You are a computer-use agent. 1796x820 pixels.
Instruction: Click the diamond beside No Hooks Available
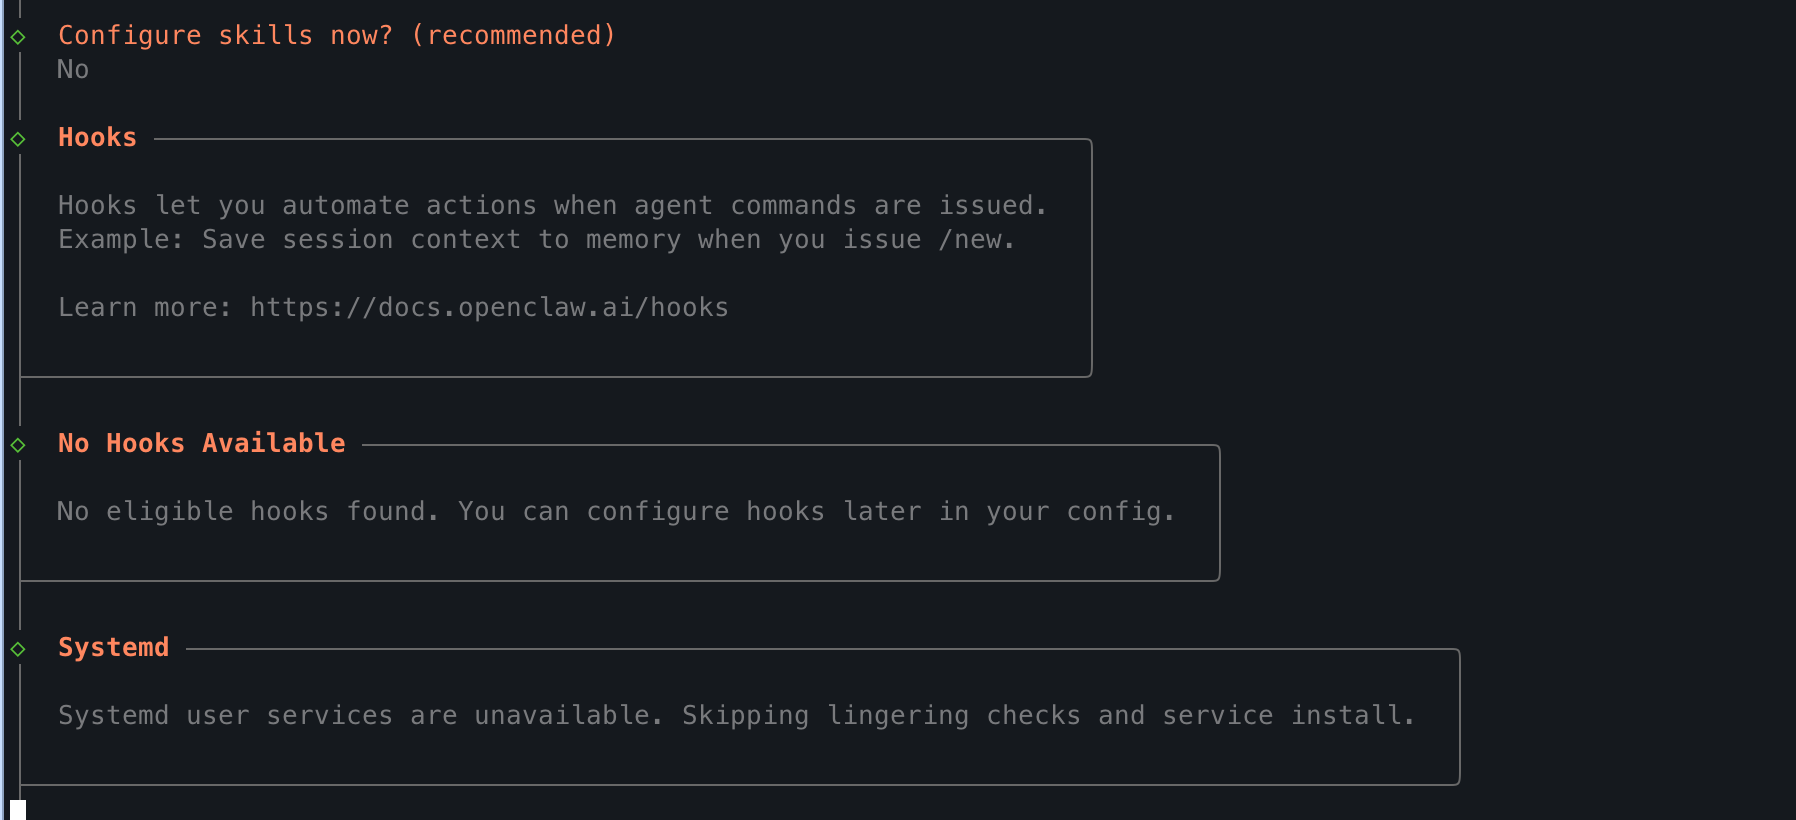coord(18,445)
